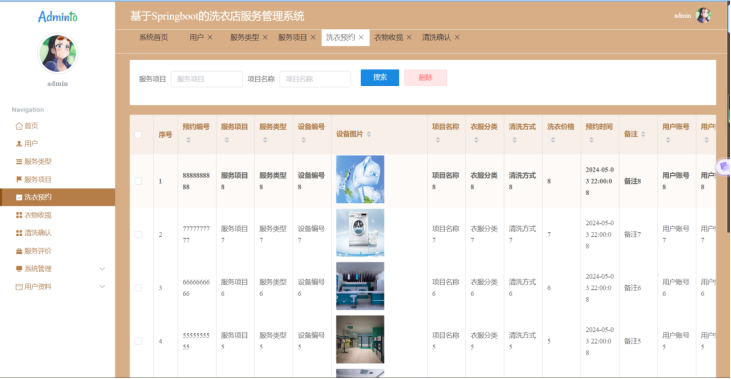Click the grid icon beside 清洗确认
731x379 pixels.
pos(19,233)
